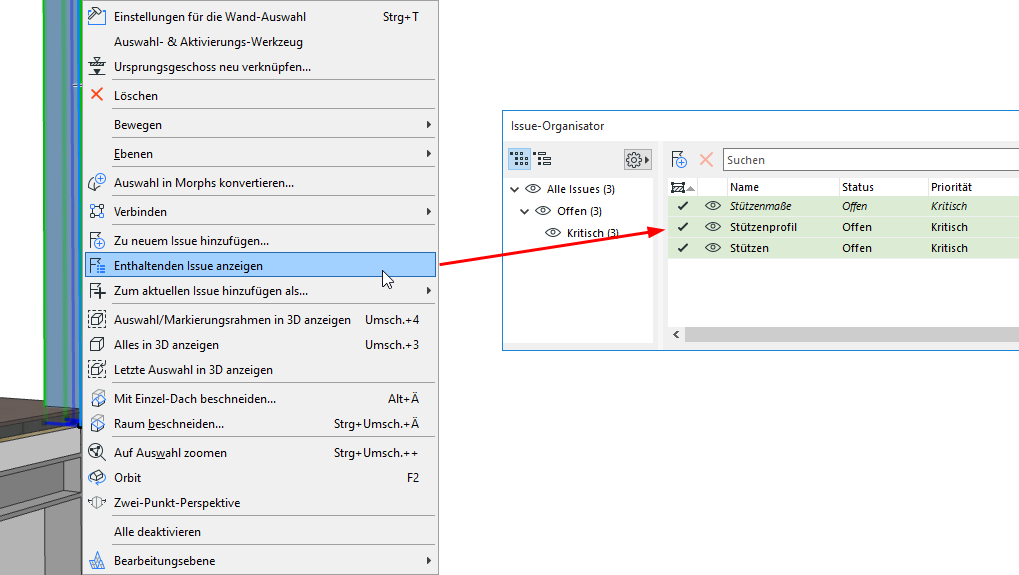Toggle eye icon for Stützen issue
The height and width of the screenshot is (575, 1019).
[713, 248]
